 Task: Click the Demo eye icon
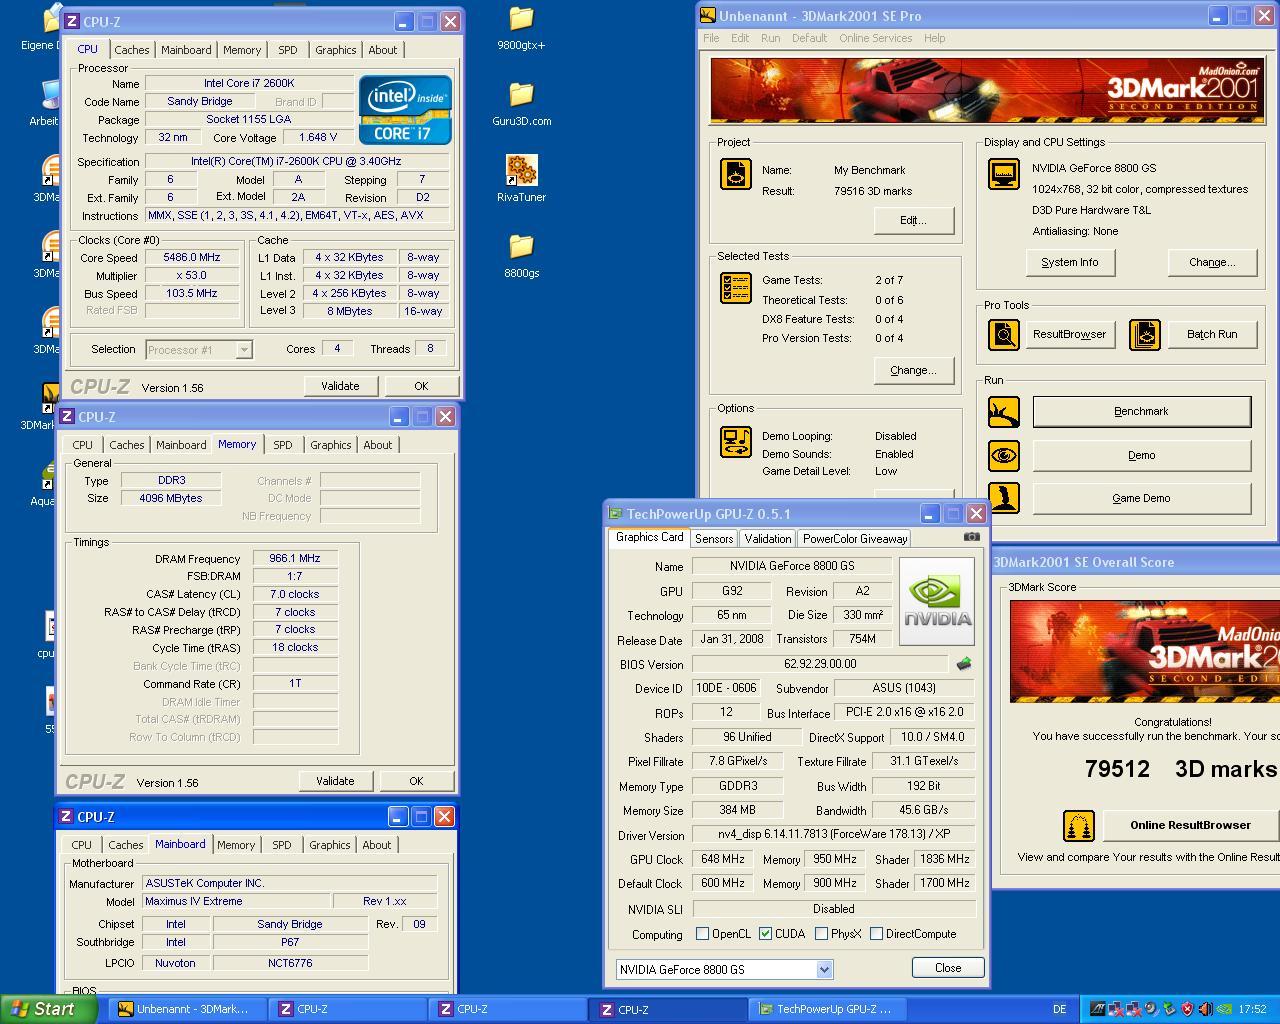[x=1003, y=456]
